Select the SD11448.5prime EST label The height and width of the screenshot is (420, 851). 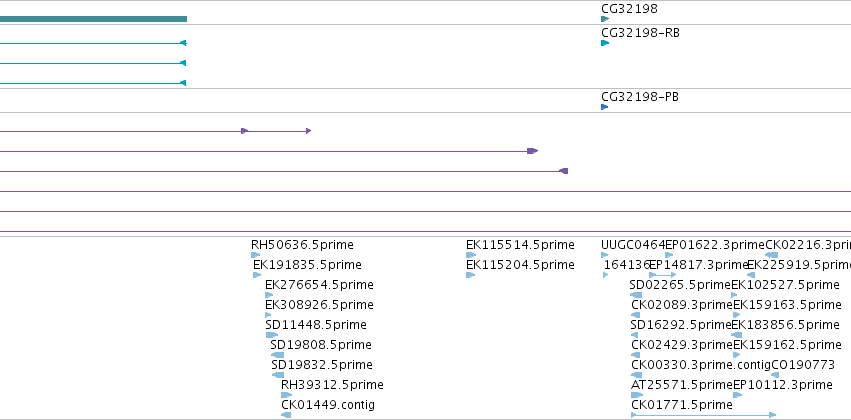pos(316,325)
